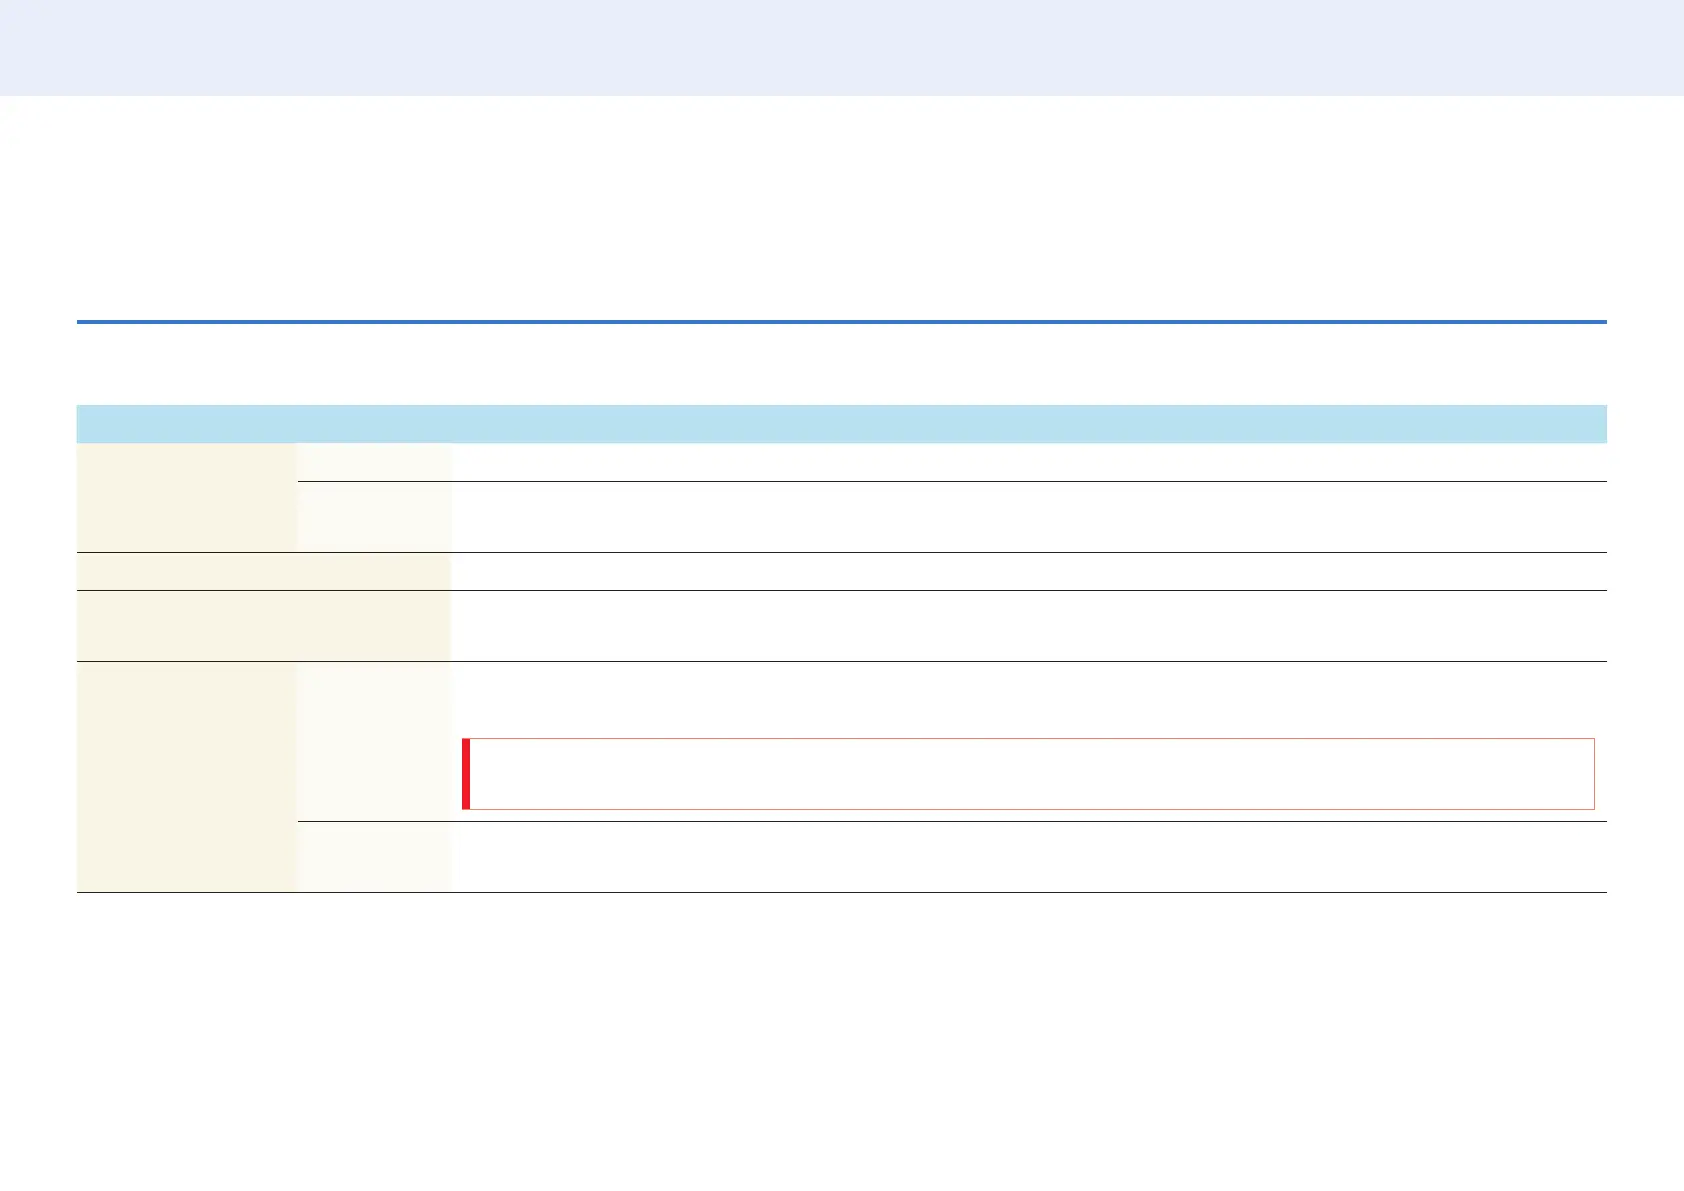Viewport: 1684px width, 1191px height.
Task: Click the thin single-line merged beige row
Action: [x=263, y=571]
